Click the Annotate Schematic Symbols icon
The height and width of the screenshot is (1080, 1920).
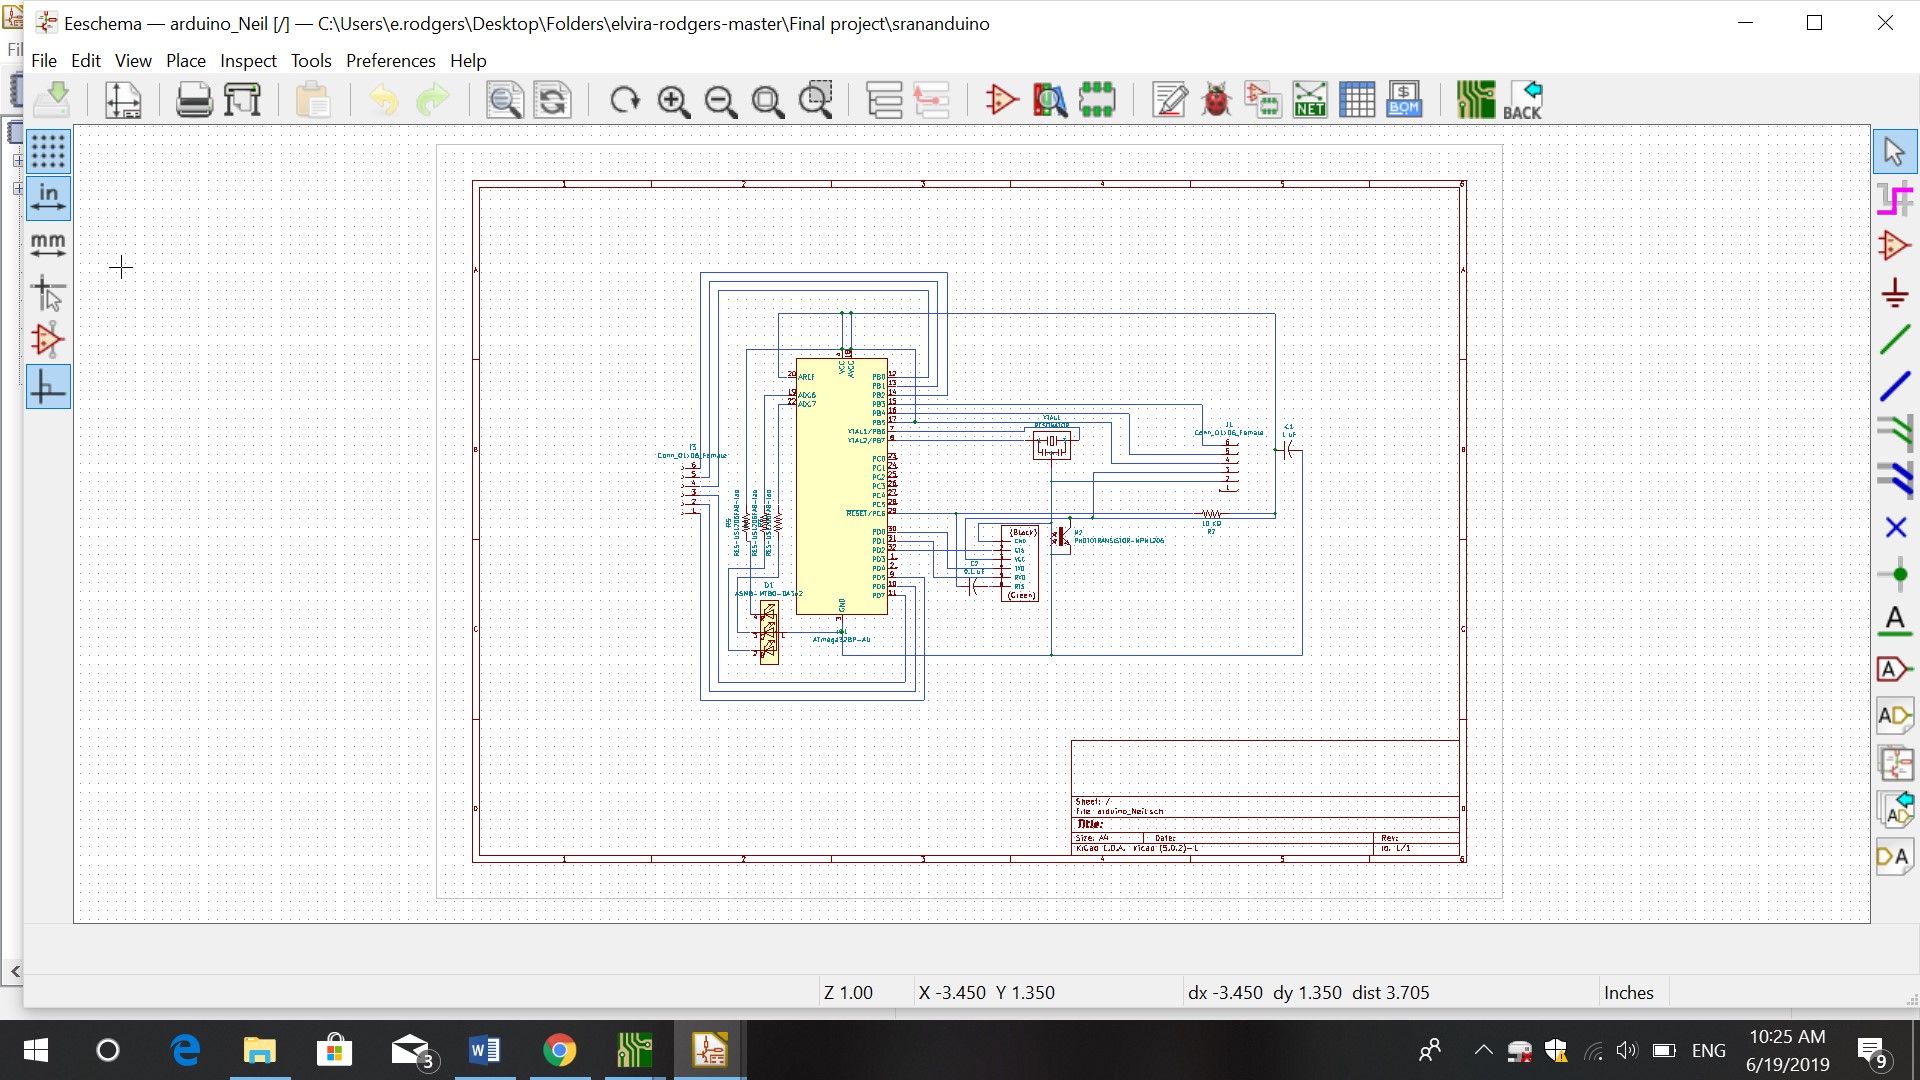click(1169, 100)
